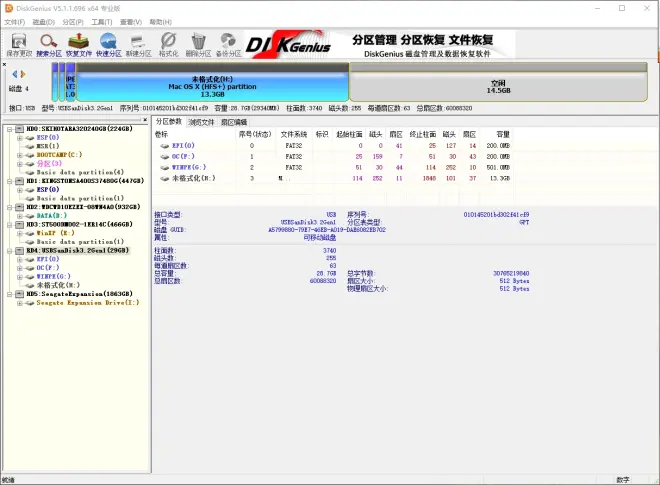The width and height of the screenshot is (660, 485).
Task: Click the 13.3GB capacity cell
Action: [500, 179]
